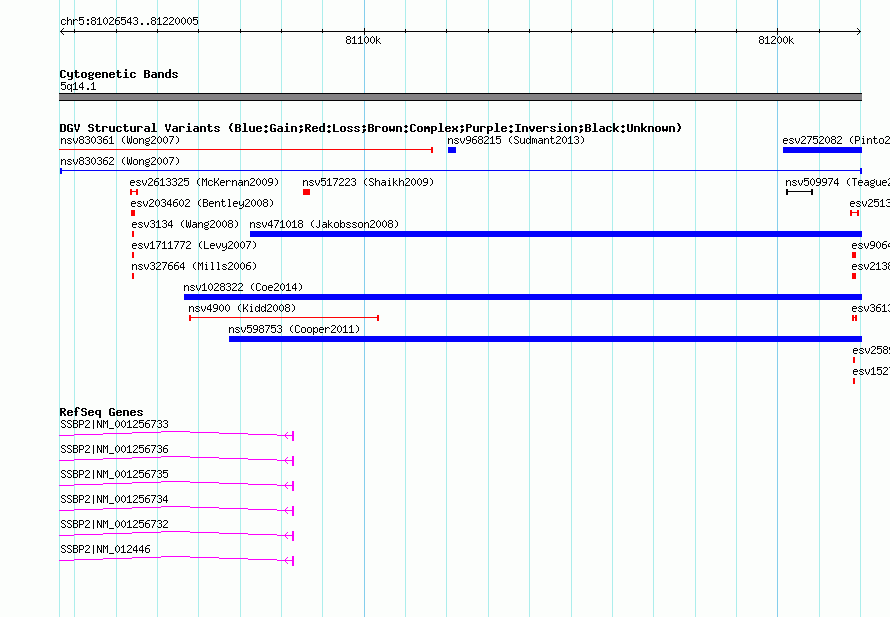Click the nsv327664 (Mills2006) label

(x=194, y=266)
